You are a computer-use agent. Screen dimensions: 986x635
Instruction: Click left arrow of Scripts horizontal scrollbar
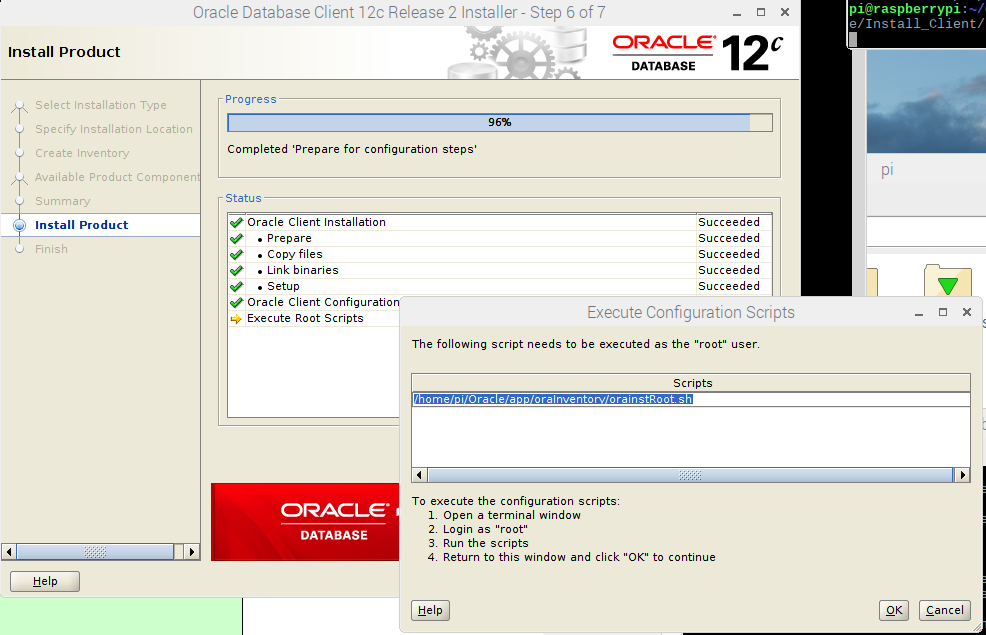[x=419, y=475]
